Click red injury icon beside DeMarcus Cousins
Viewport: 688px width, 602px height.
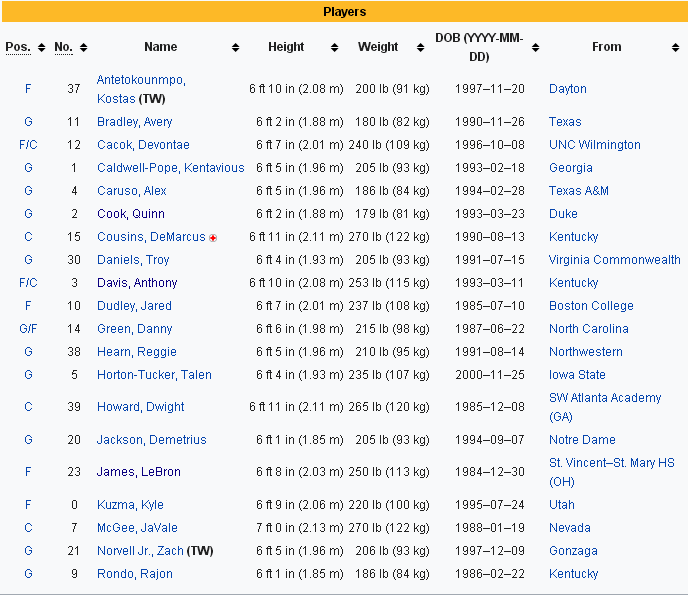click(x=213, y=238)
